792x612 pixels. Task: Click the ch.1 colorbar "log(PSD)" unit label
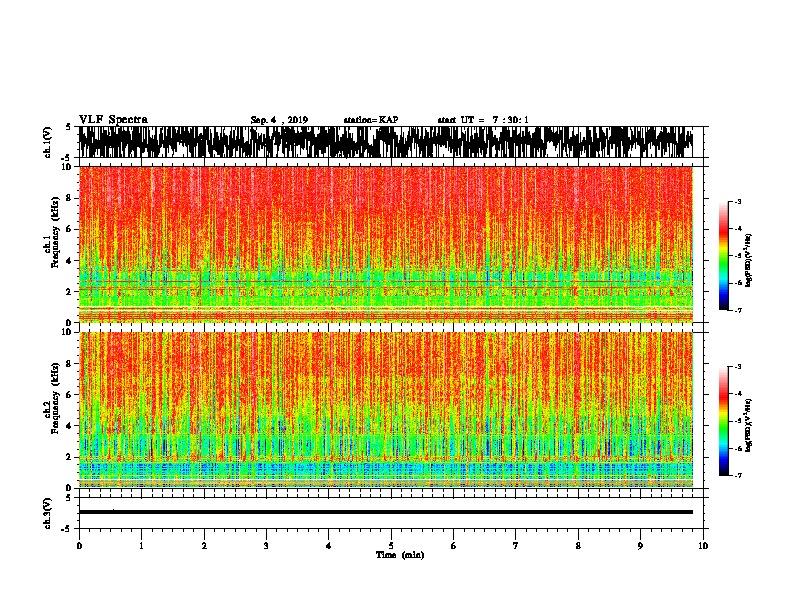748,261
